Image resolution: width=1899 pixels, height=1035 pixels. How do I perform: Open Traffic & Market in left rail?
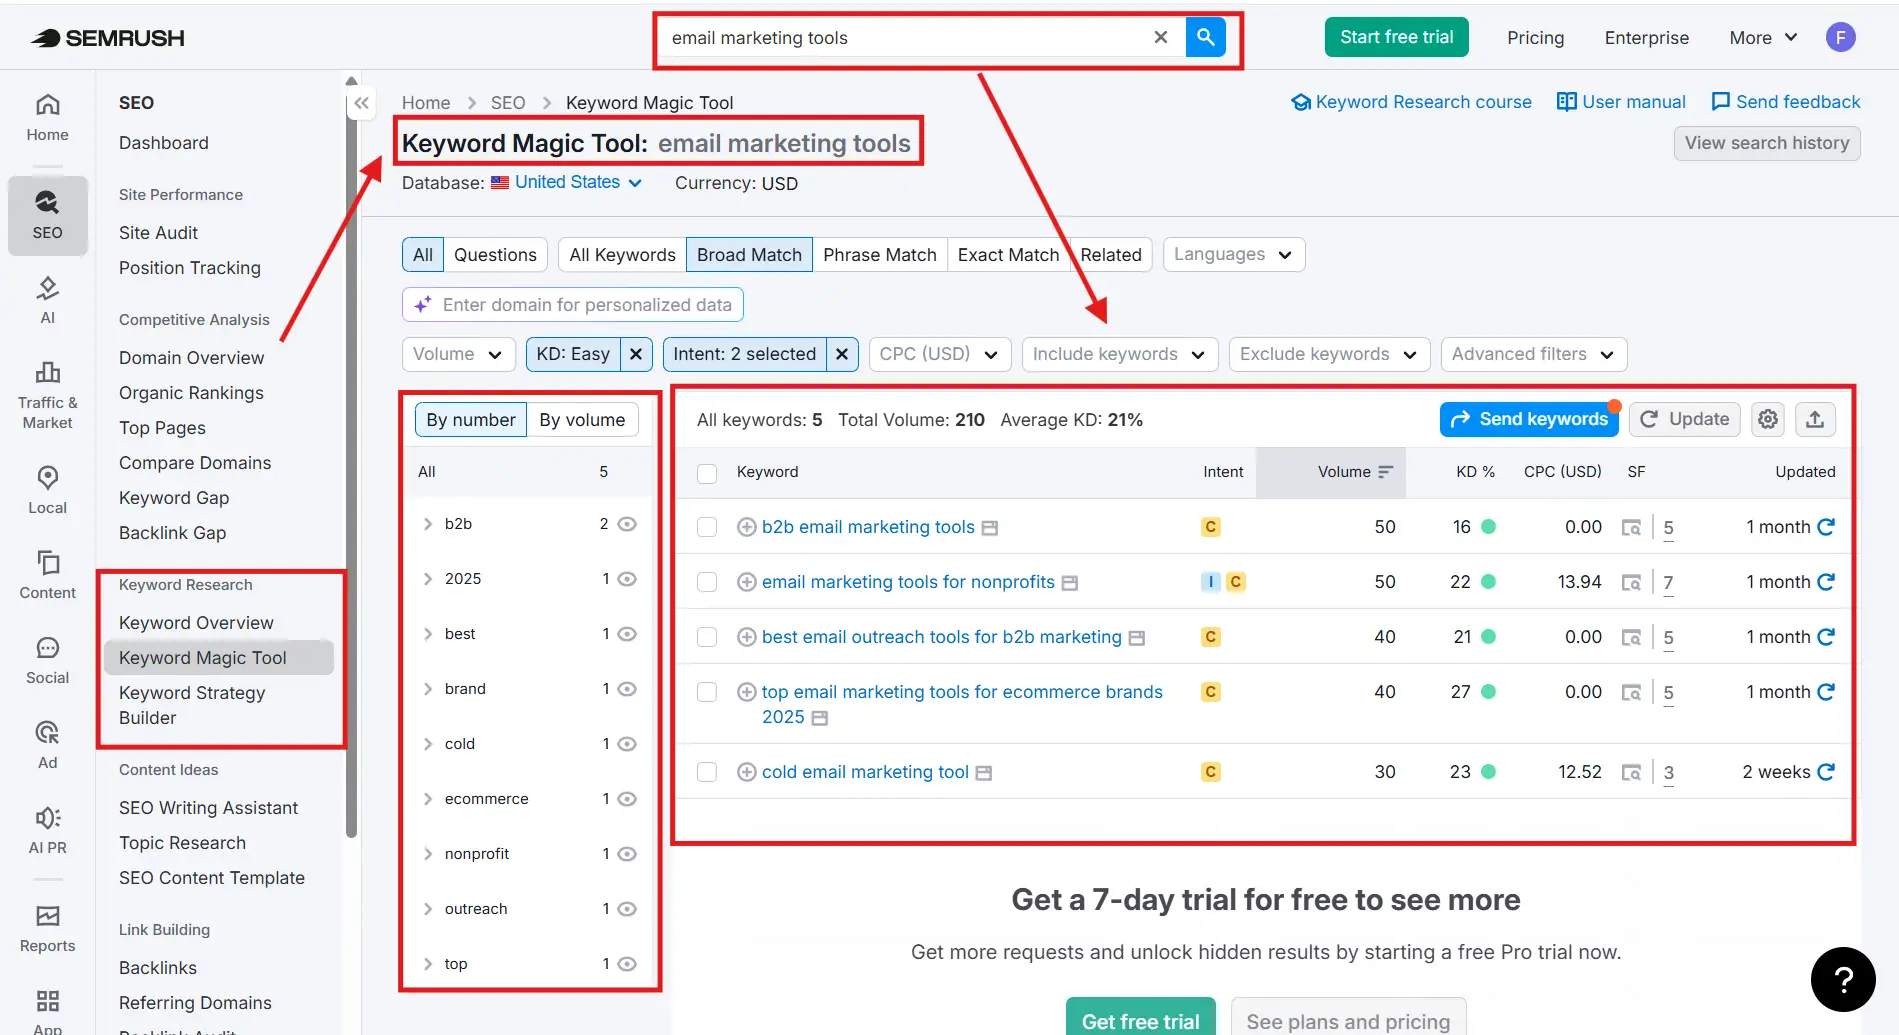(x=47, y=396)
